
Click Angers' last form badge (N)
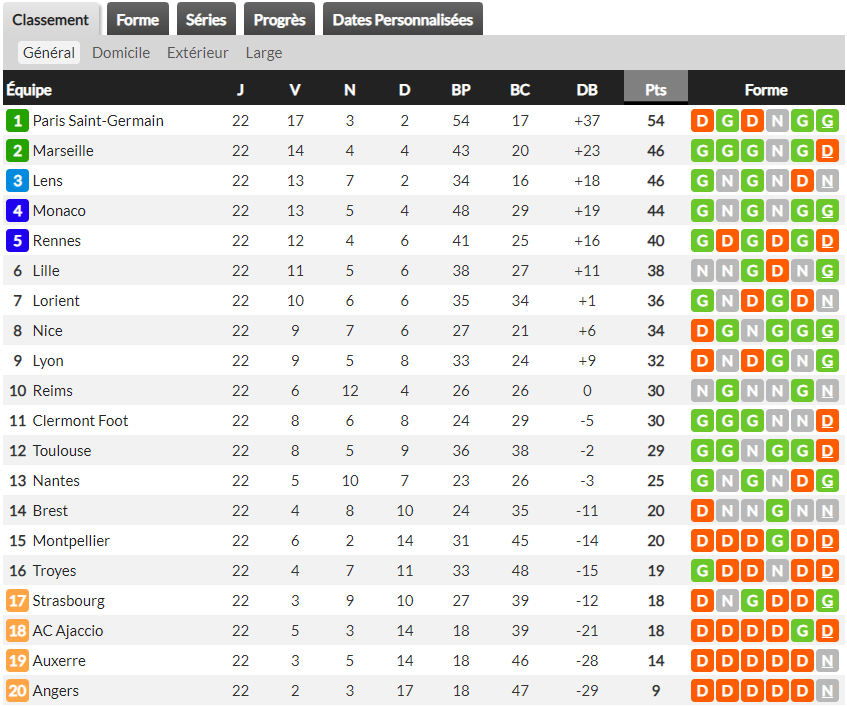coord(827,691)
